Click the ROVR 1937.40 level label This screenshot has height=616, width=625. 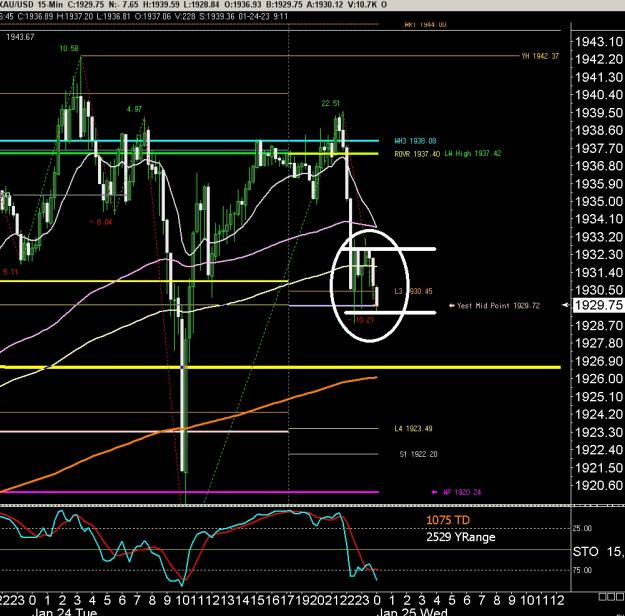pos(417,154)
